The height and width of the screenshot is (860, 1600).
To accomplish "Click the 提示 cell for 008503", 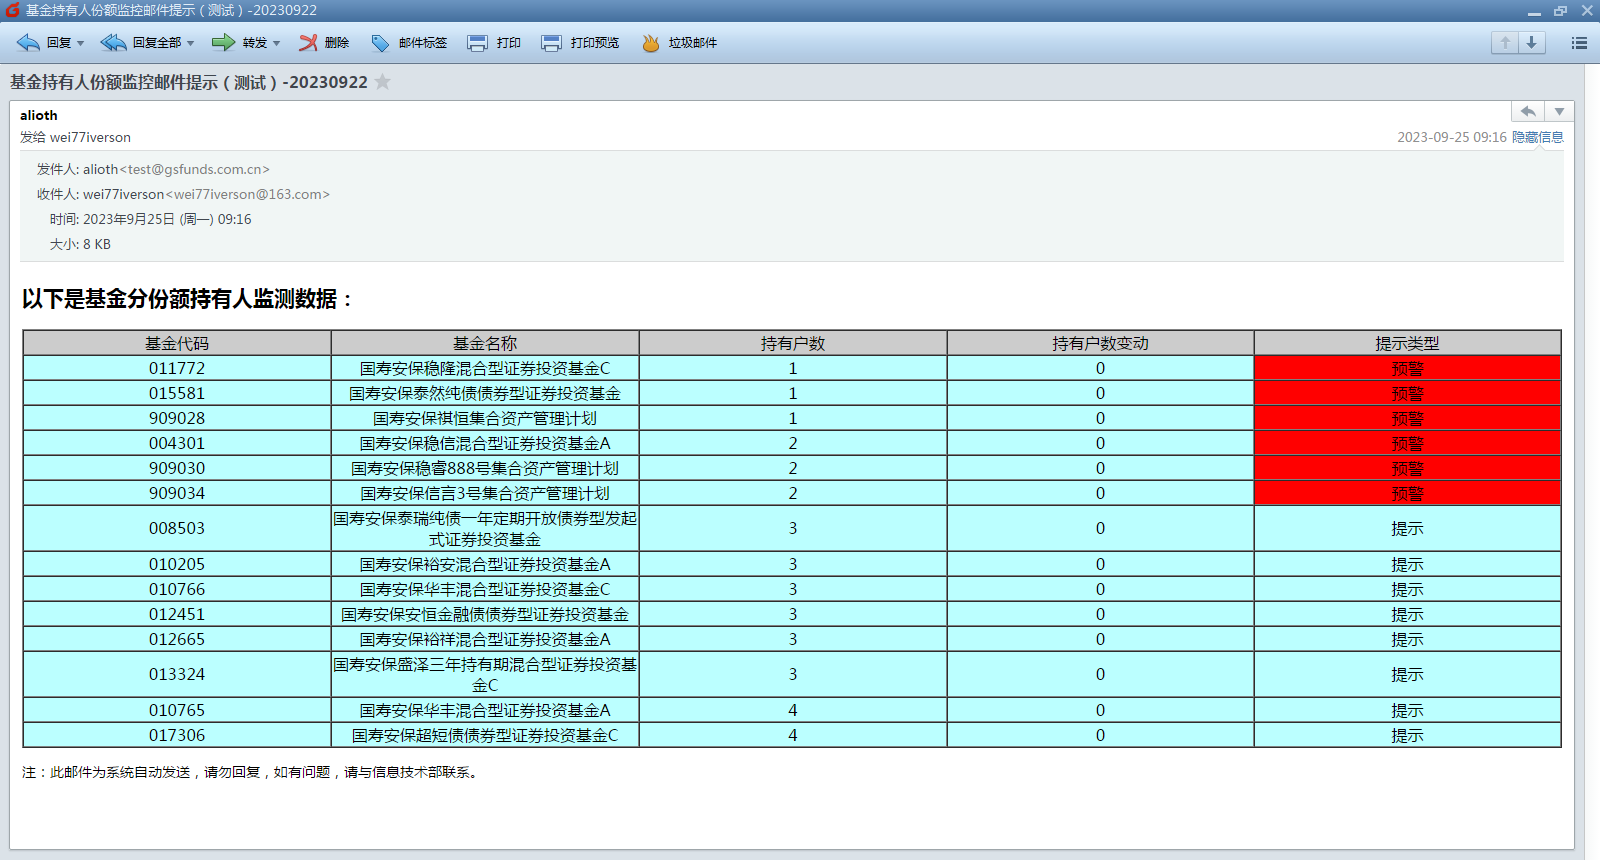I will click(1407, 528).
